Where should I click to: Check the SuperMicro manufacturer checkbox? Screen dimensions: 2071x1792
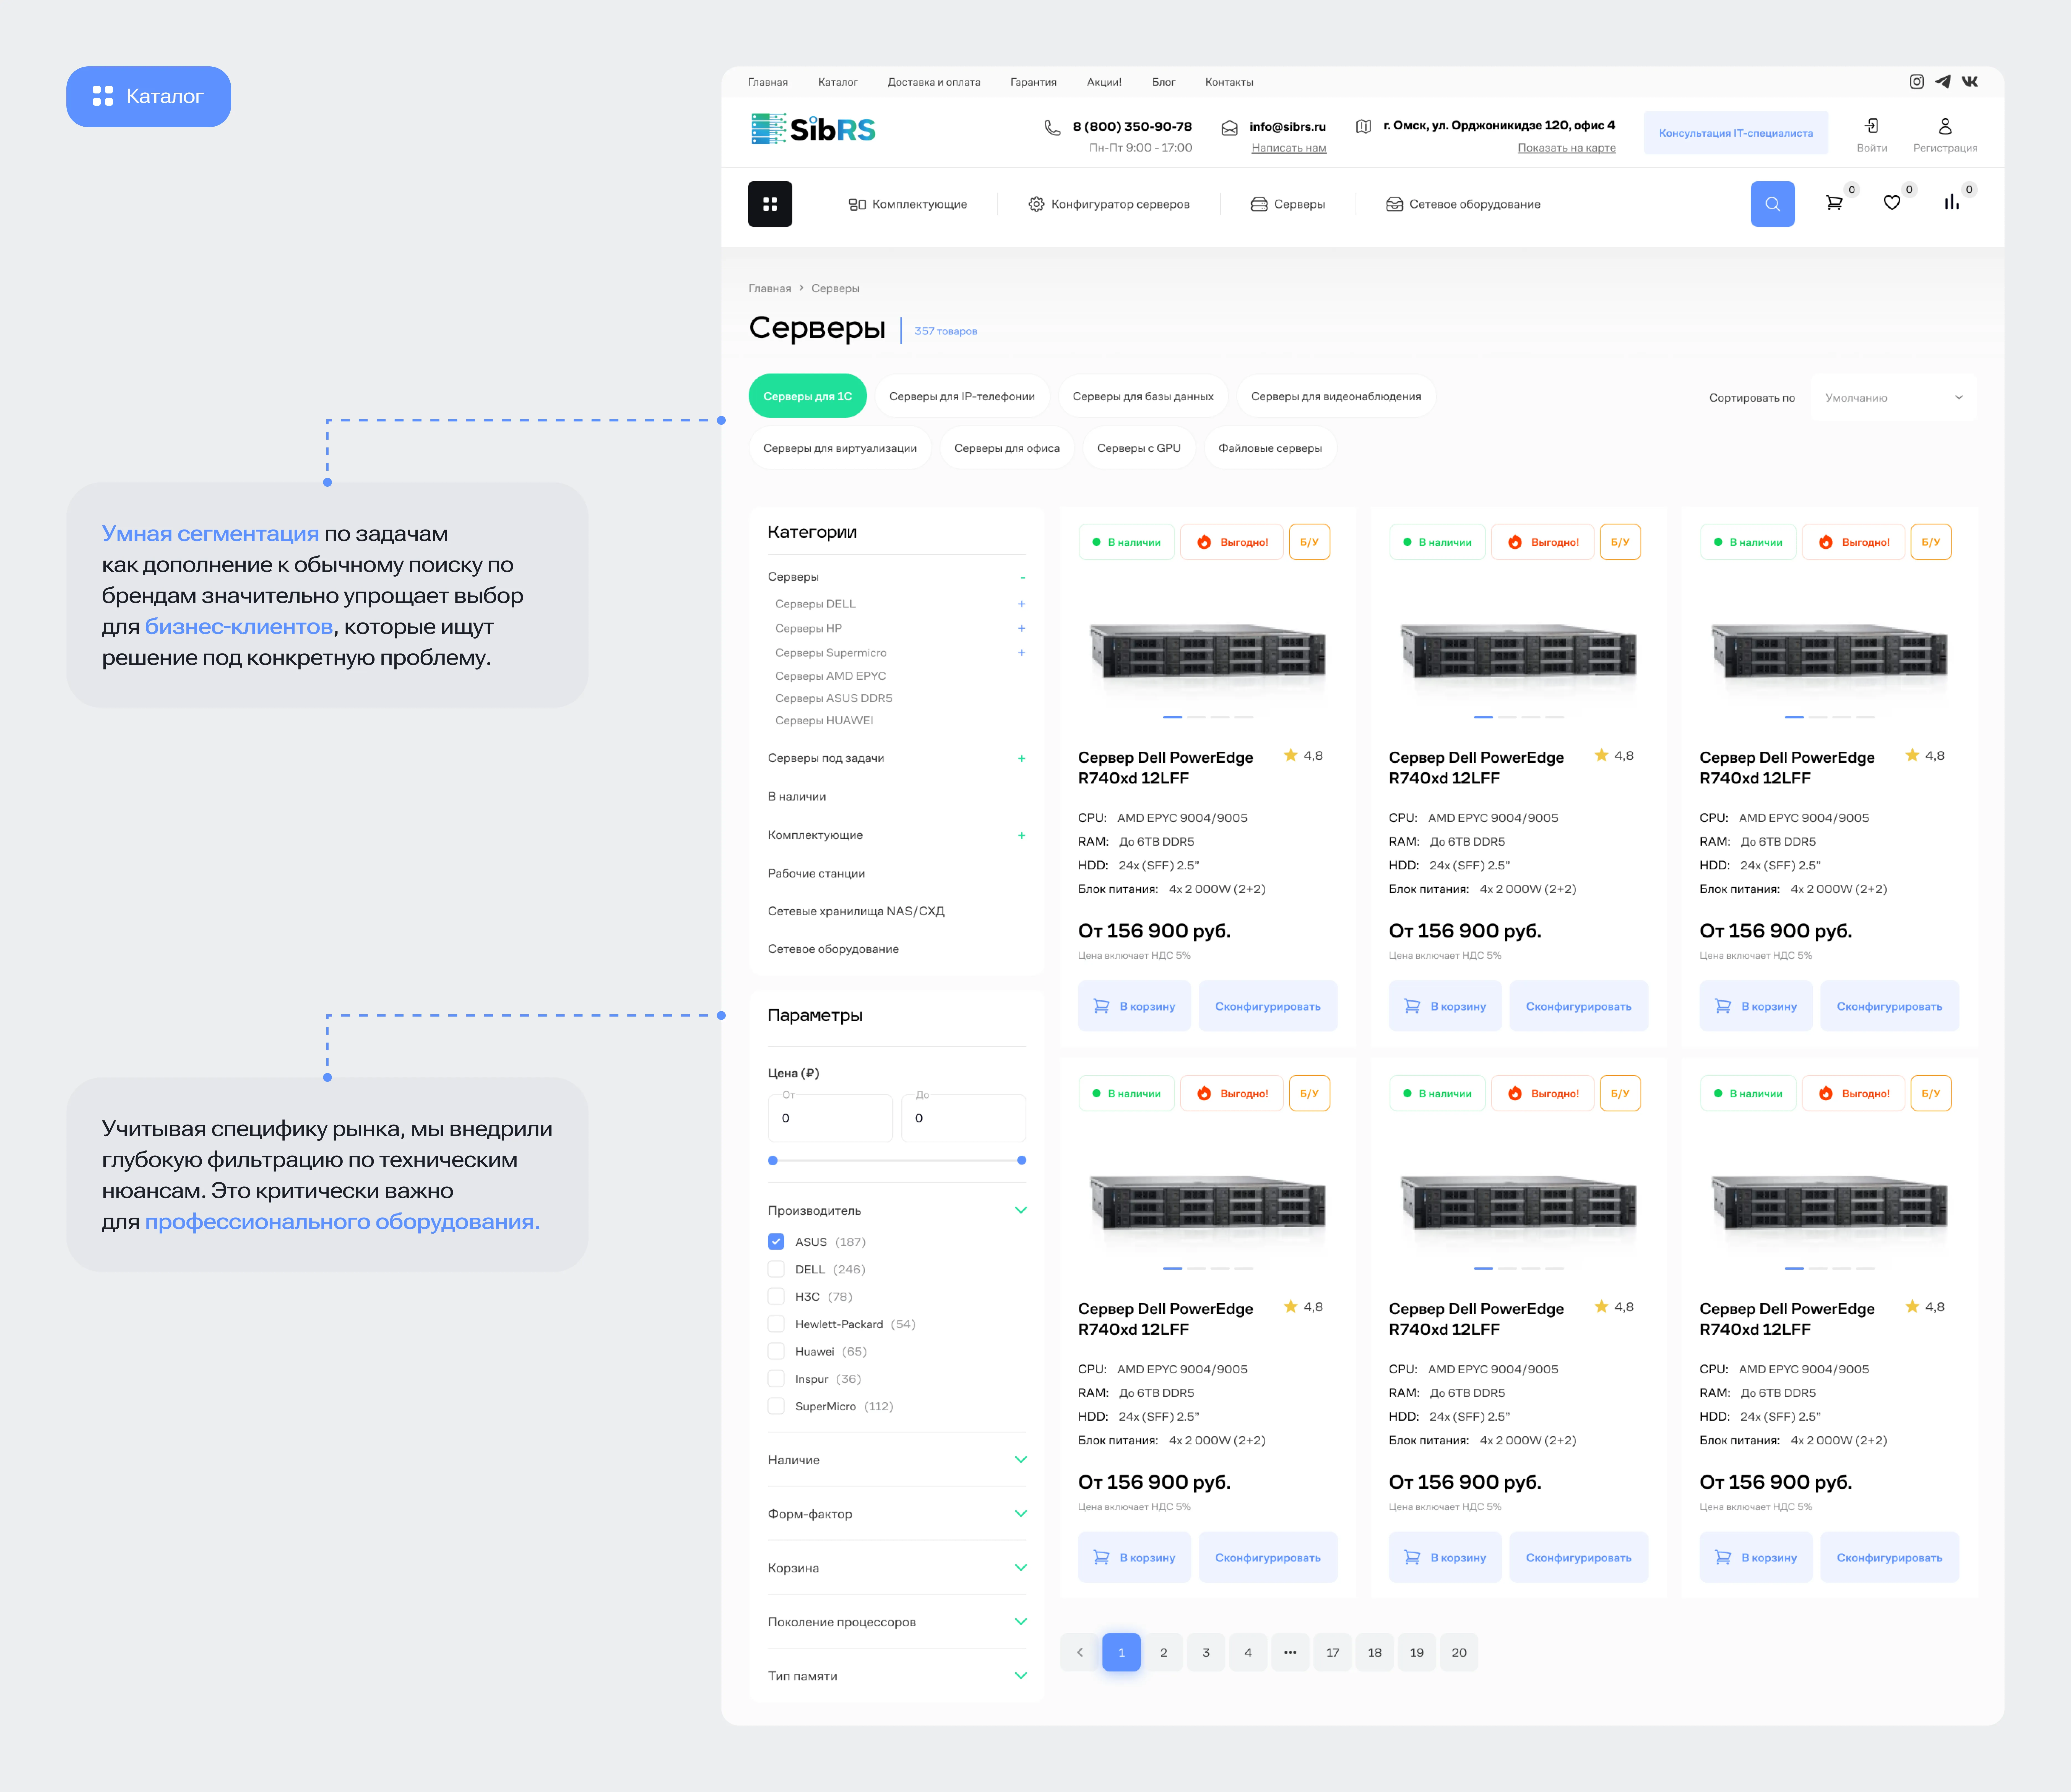coord(776,1406)
